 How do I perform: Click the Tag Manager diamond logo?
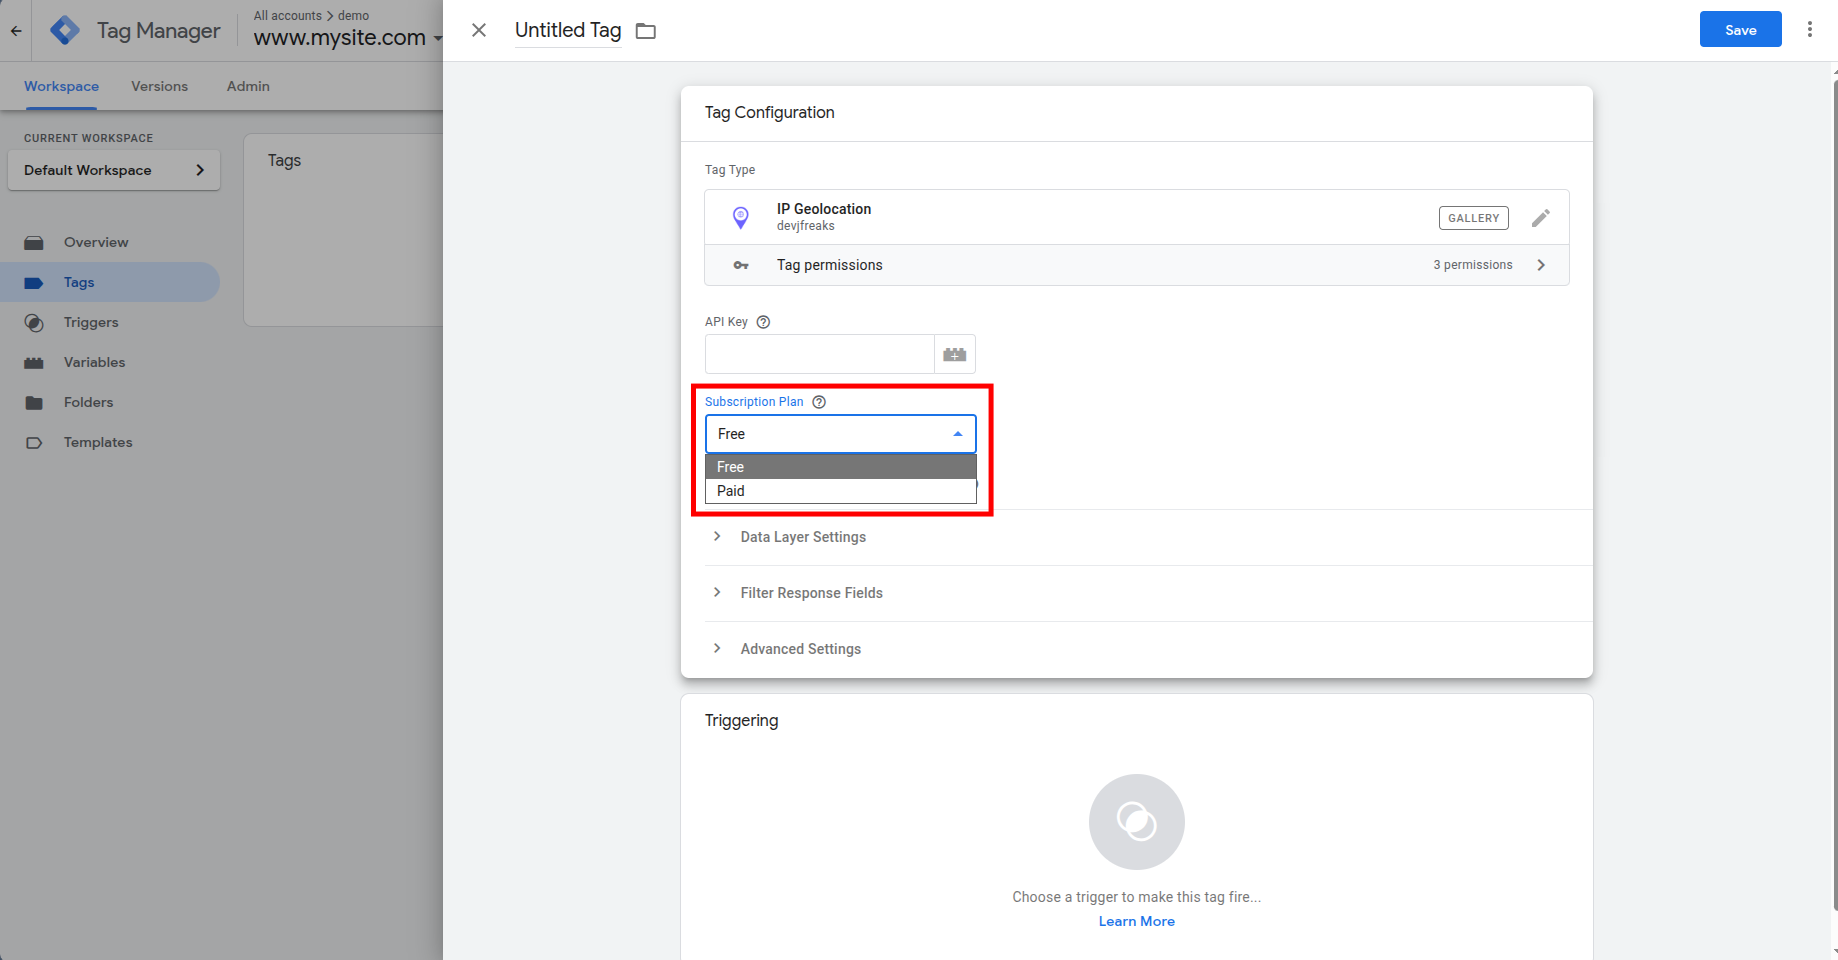coord(65,31)
